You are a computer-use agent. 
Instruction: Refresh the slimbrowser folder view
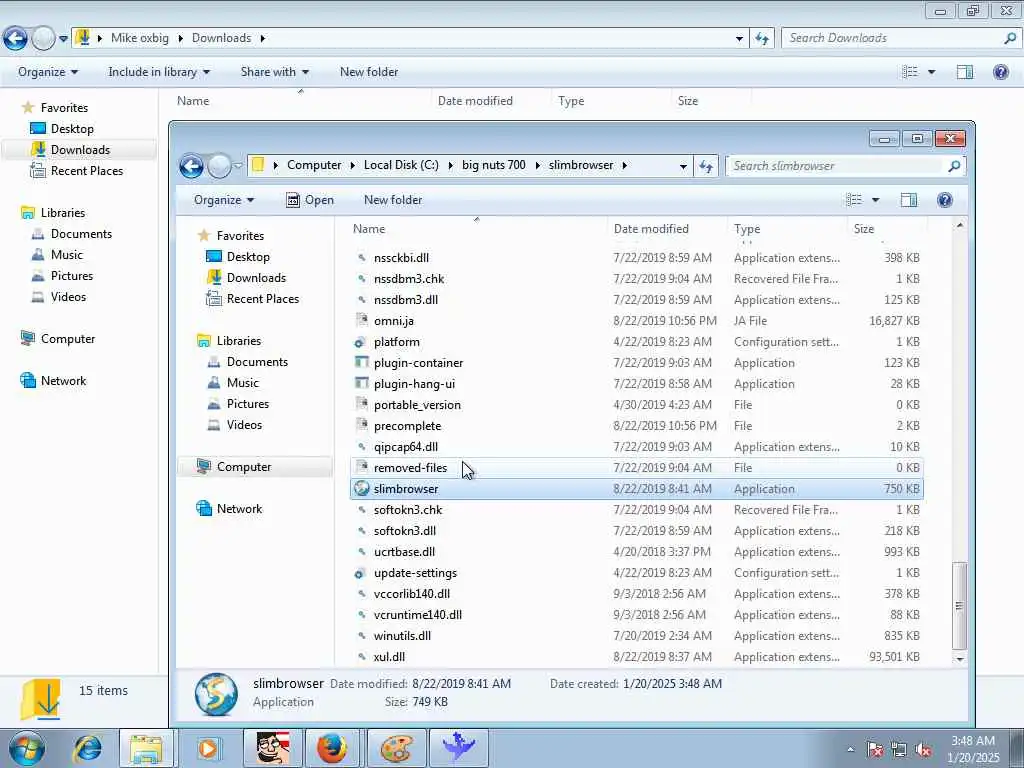706,166
